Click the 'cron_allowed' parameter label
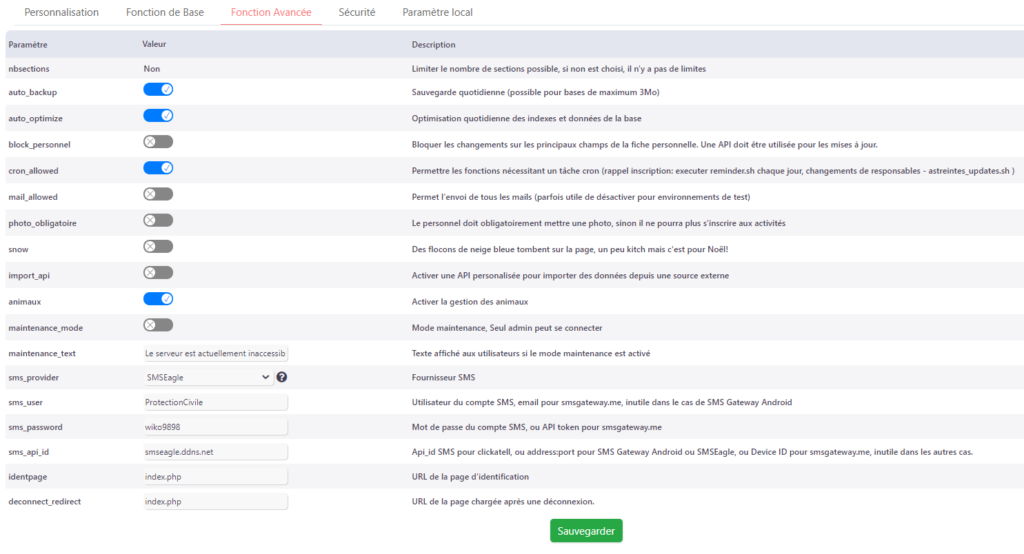The height and width of the screenshot is (554, 1024). (x=33, y=171)
